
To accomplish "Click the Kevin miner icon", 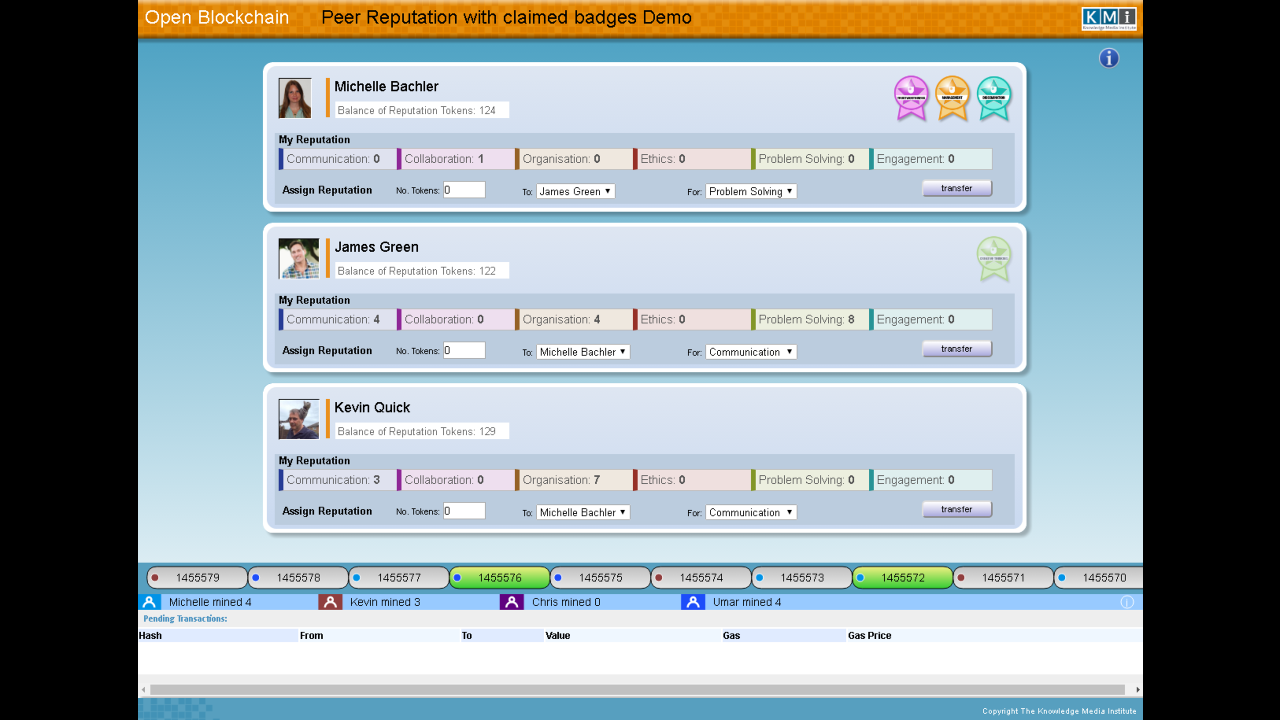I will coord(330,602).
